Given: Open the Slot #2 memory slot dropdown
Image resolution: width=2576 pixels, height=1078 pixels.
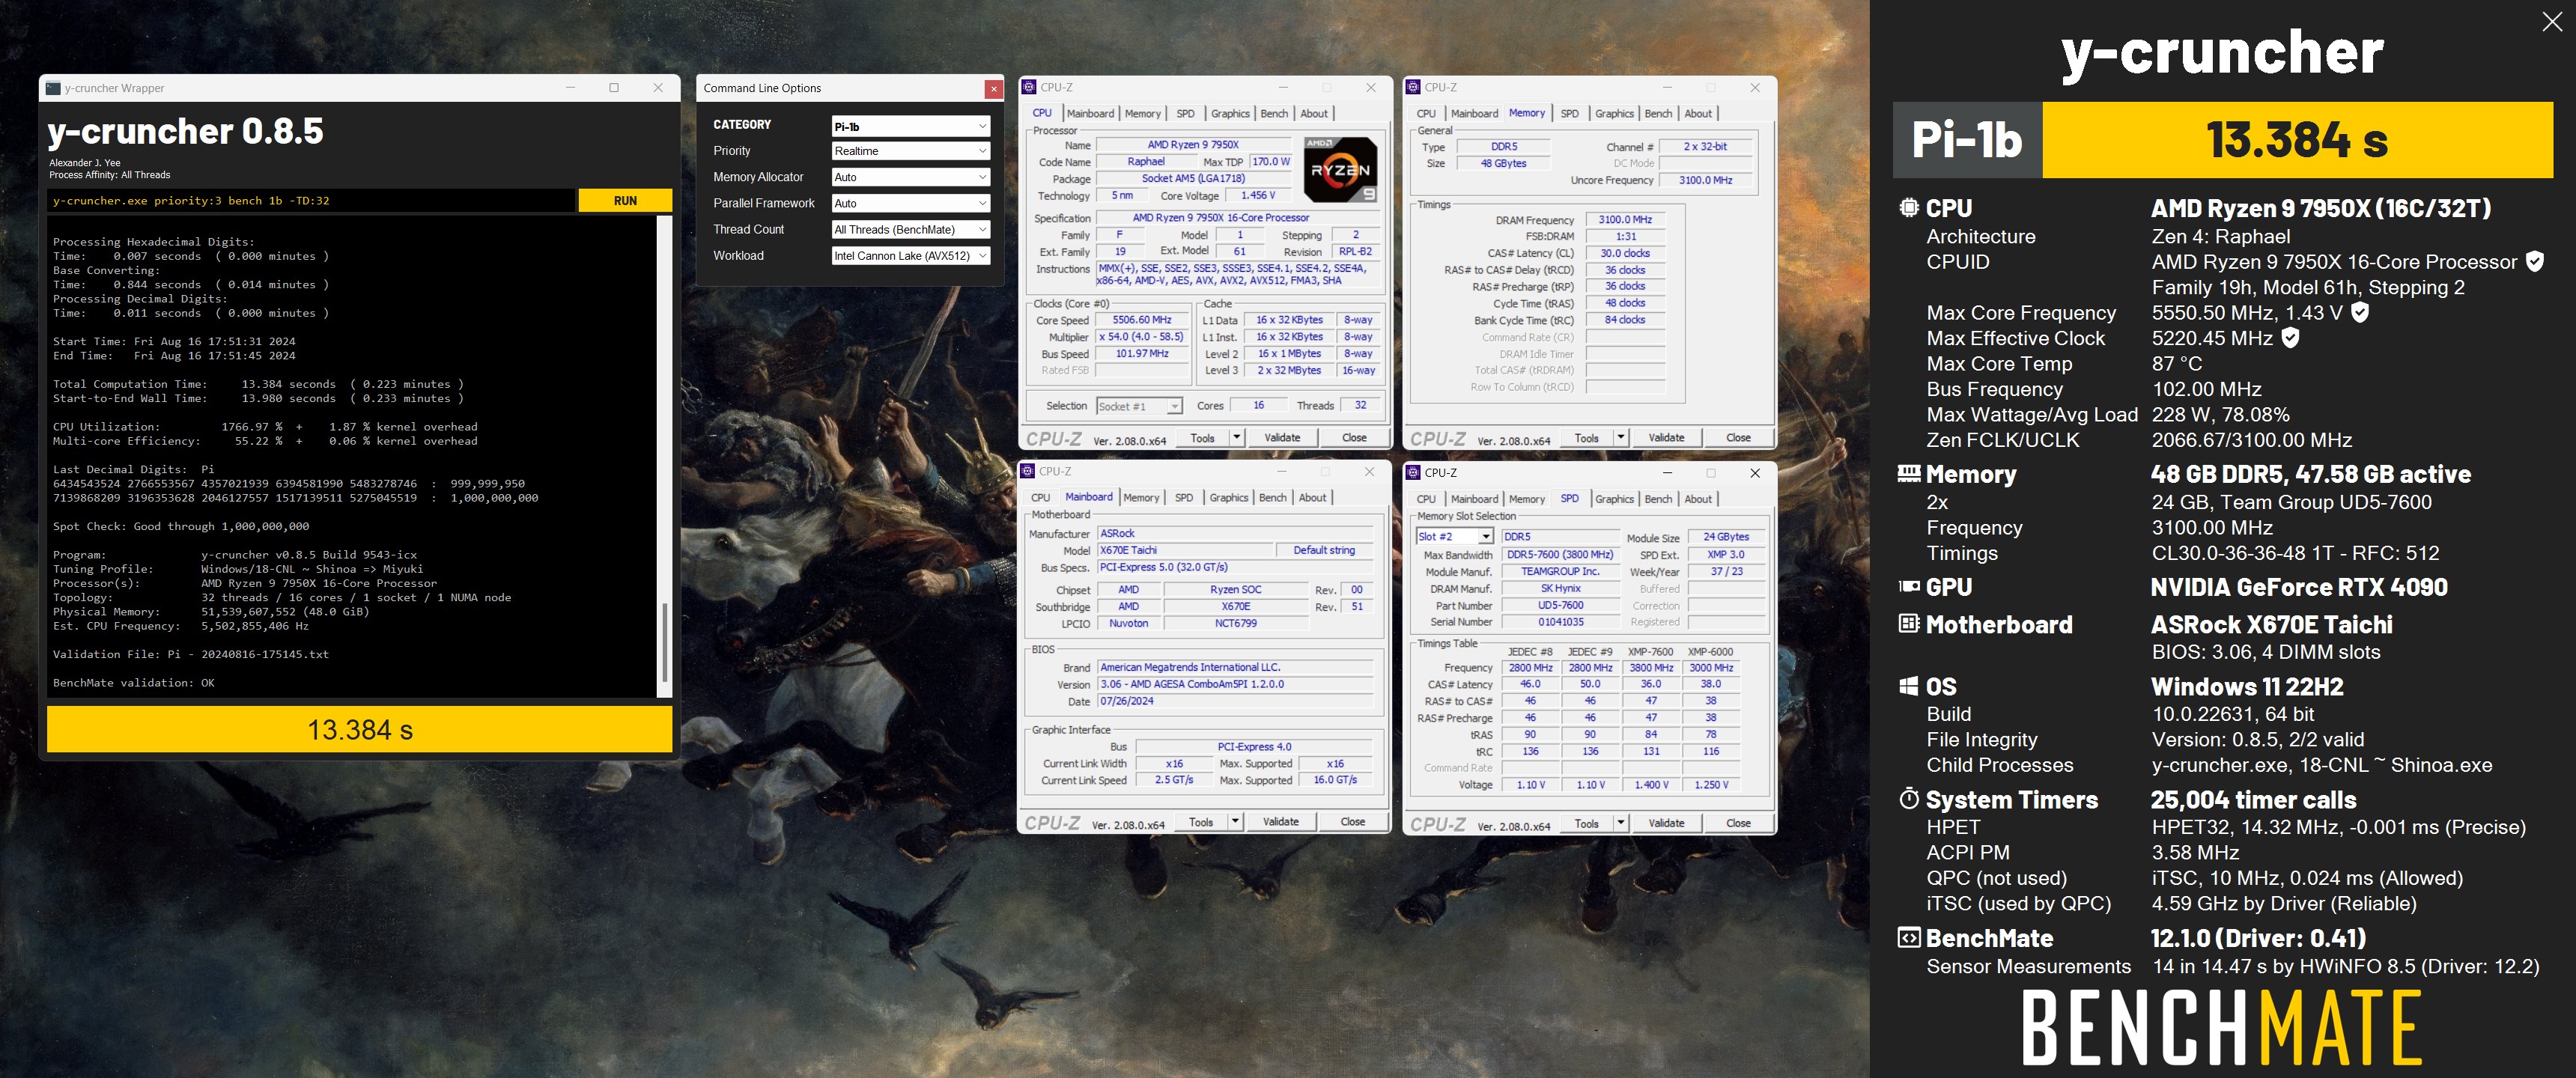Looking at the screenshot, I should point(1454,537).
